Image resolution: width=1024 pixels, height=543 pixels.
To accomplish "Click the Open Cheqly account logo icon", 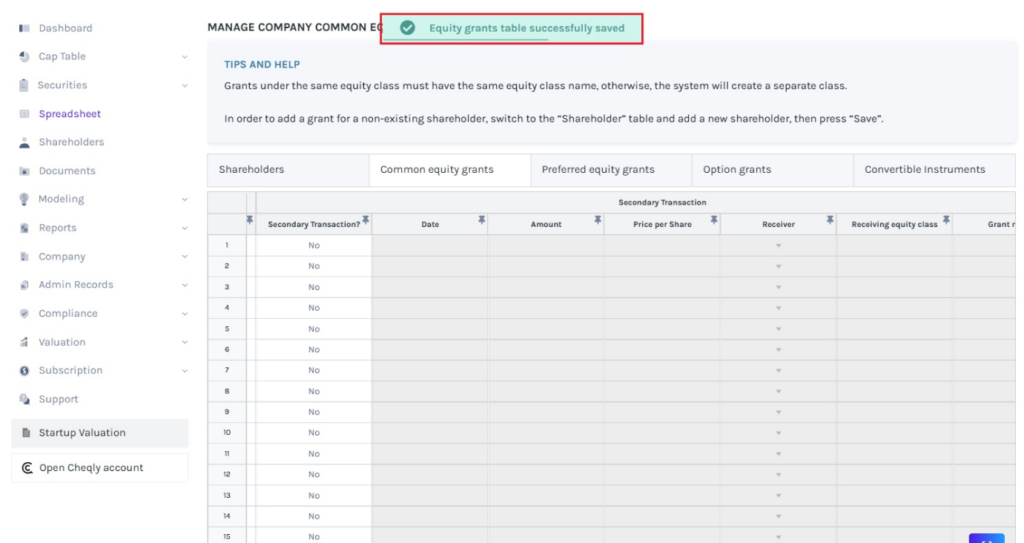I will 26,468.
